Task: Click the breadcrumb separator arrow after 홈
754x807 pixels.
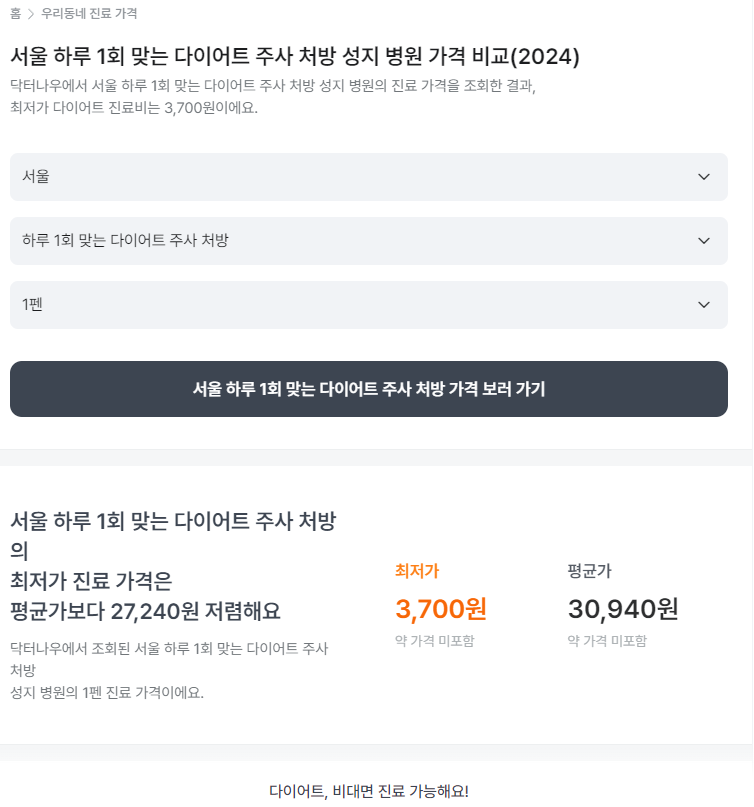Action: click(32, 13)
